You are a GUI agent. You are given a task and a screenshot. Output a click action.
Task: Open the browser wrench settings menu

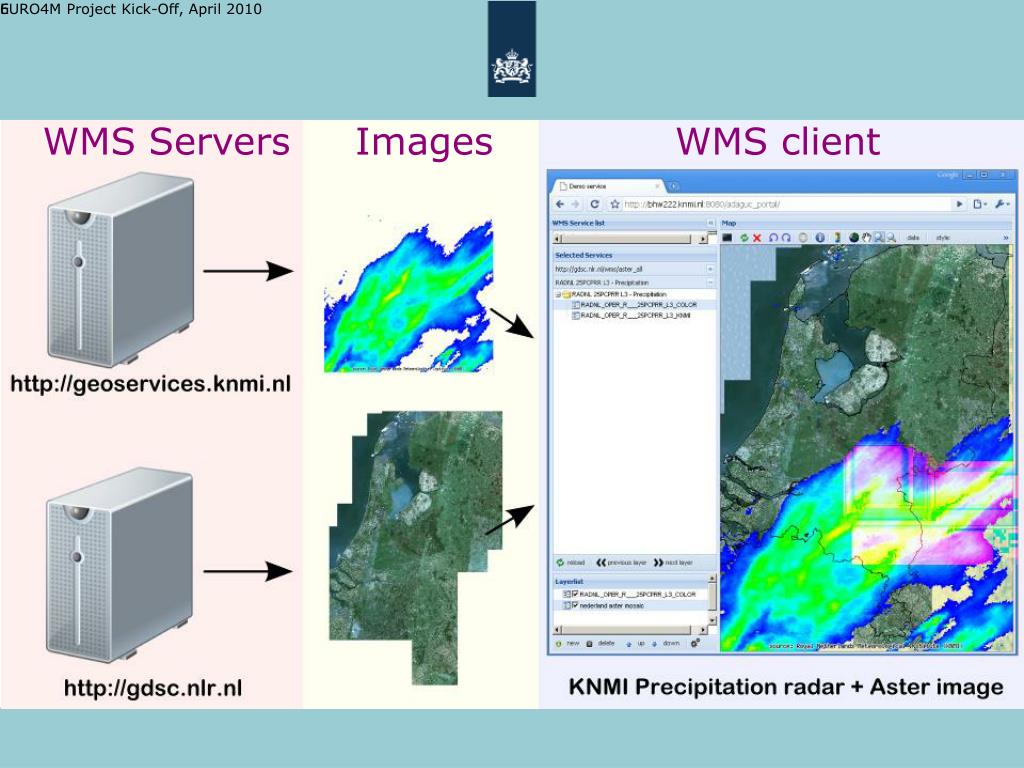point(1002,204)
